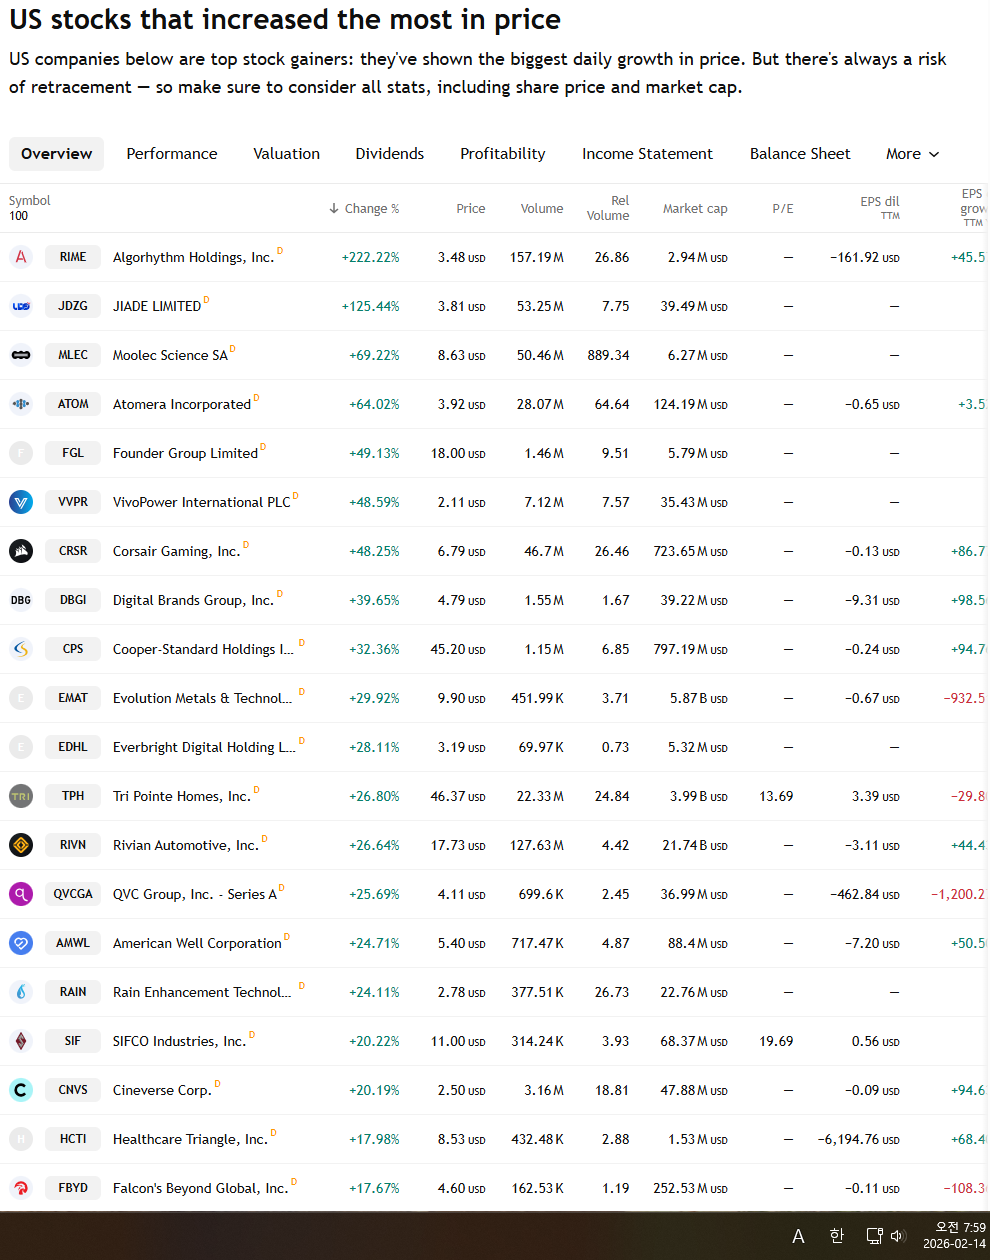Sort by the Change % column header
This screenshot has height=1260, width=990.
pyautogui.click(x=364, y=209)
